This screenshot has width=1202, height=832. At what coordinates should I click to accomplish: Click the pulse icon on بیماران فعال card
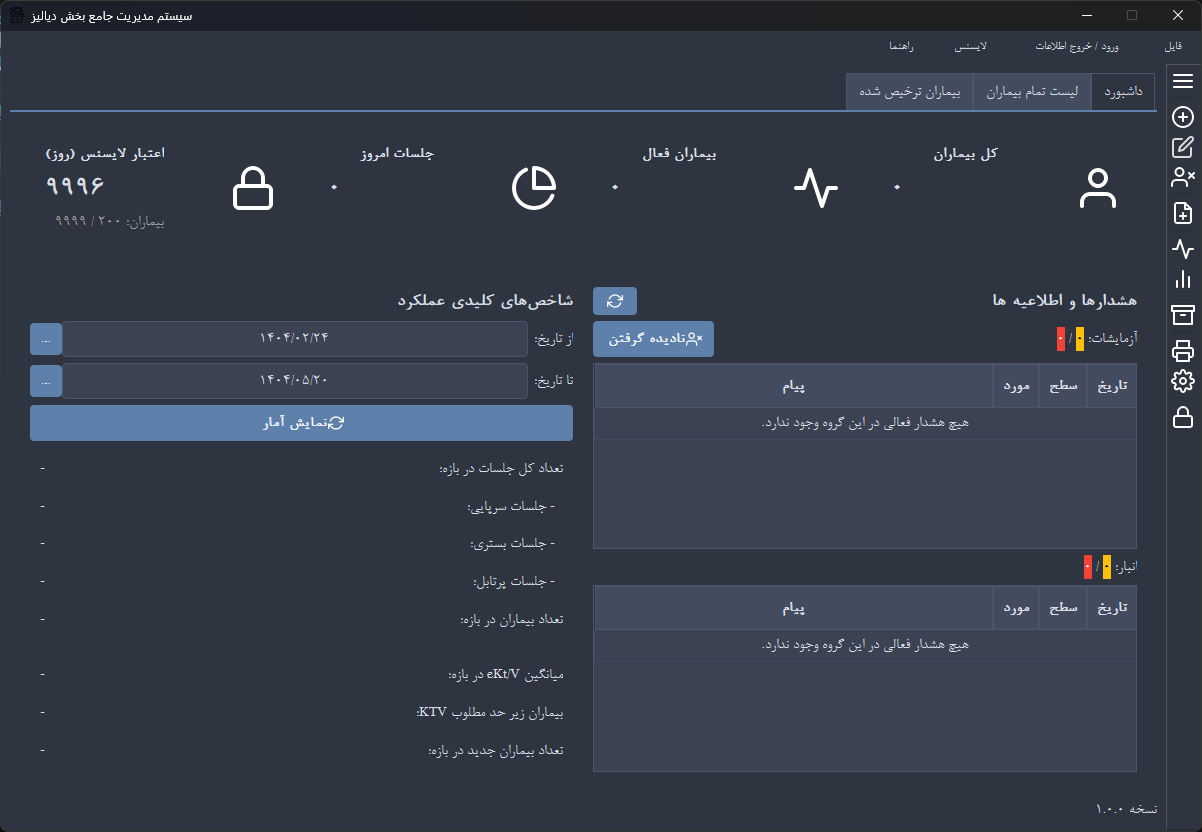point(816,188)
